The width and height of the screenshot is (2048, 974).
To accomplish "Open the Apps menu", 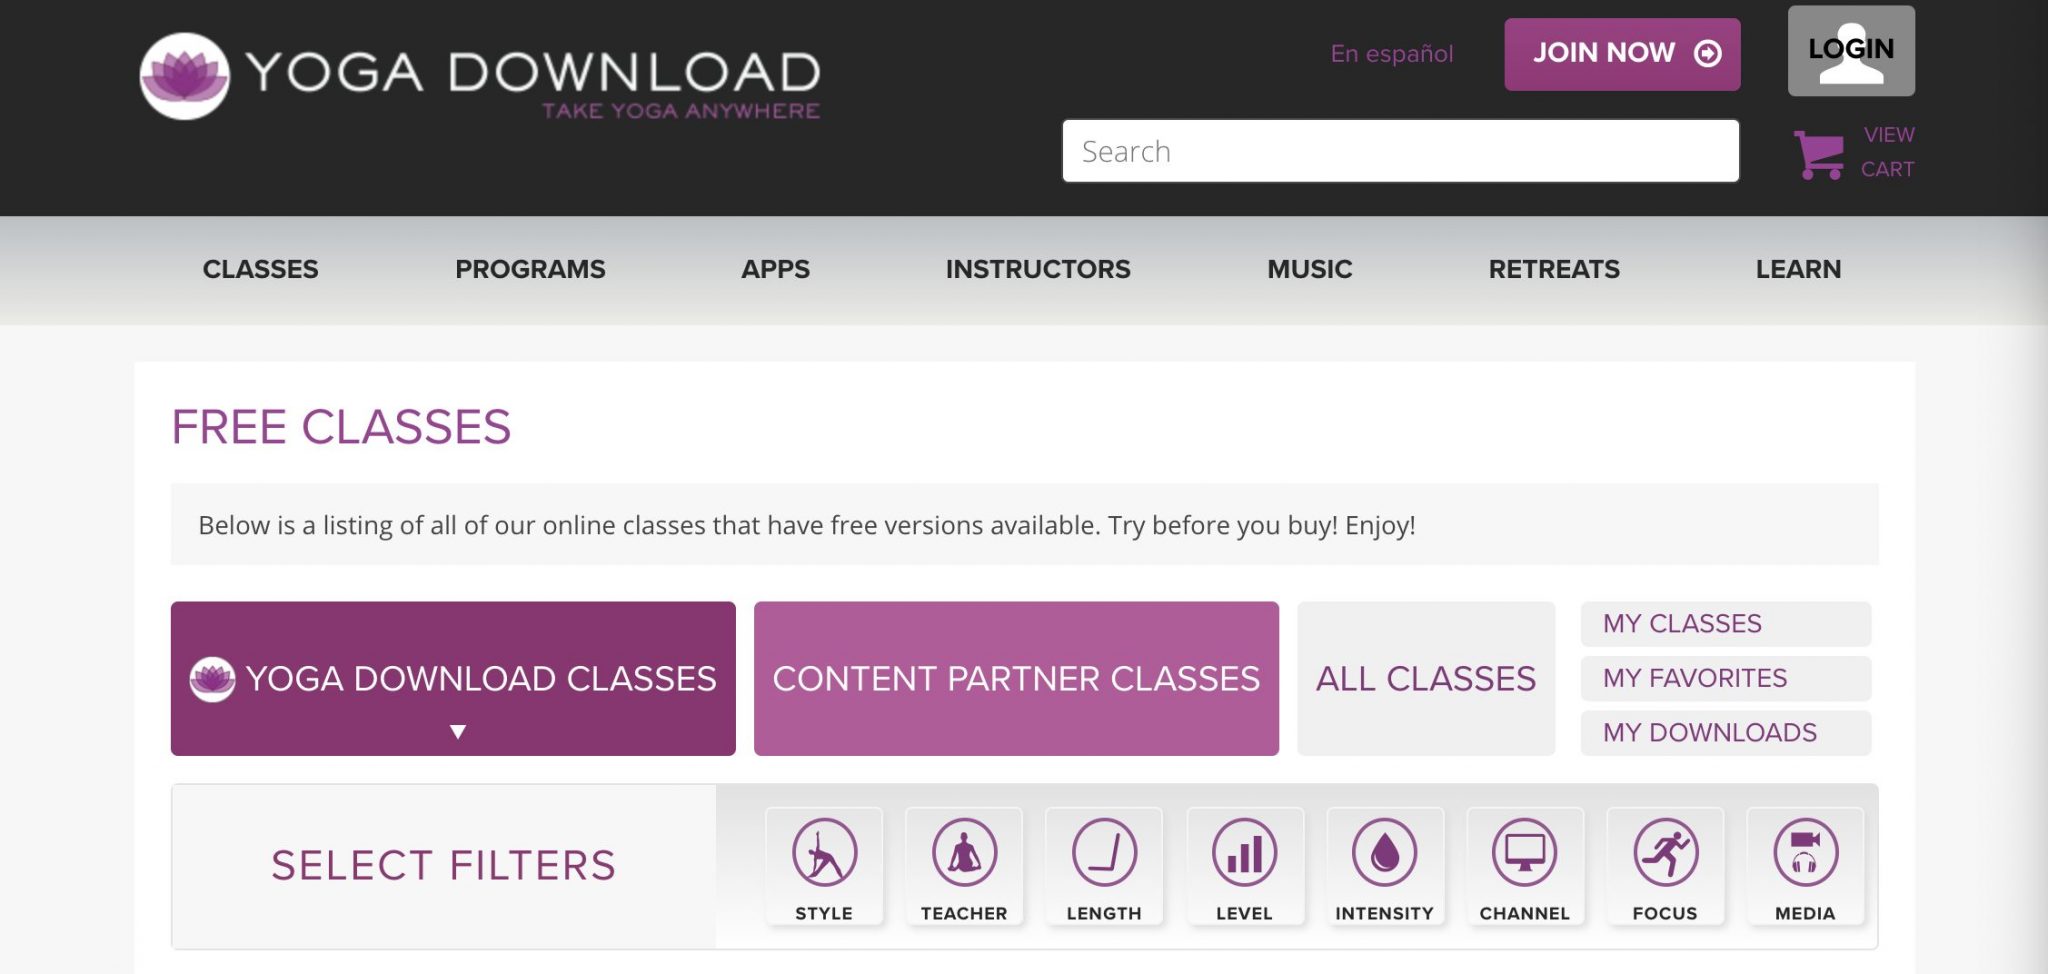I will 775,269.
